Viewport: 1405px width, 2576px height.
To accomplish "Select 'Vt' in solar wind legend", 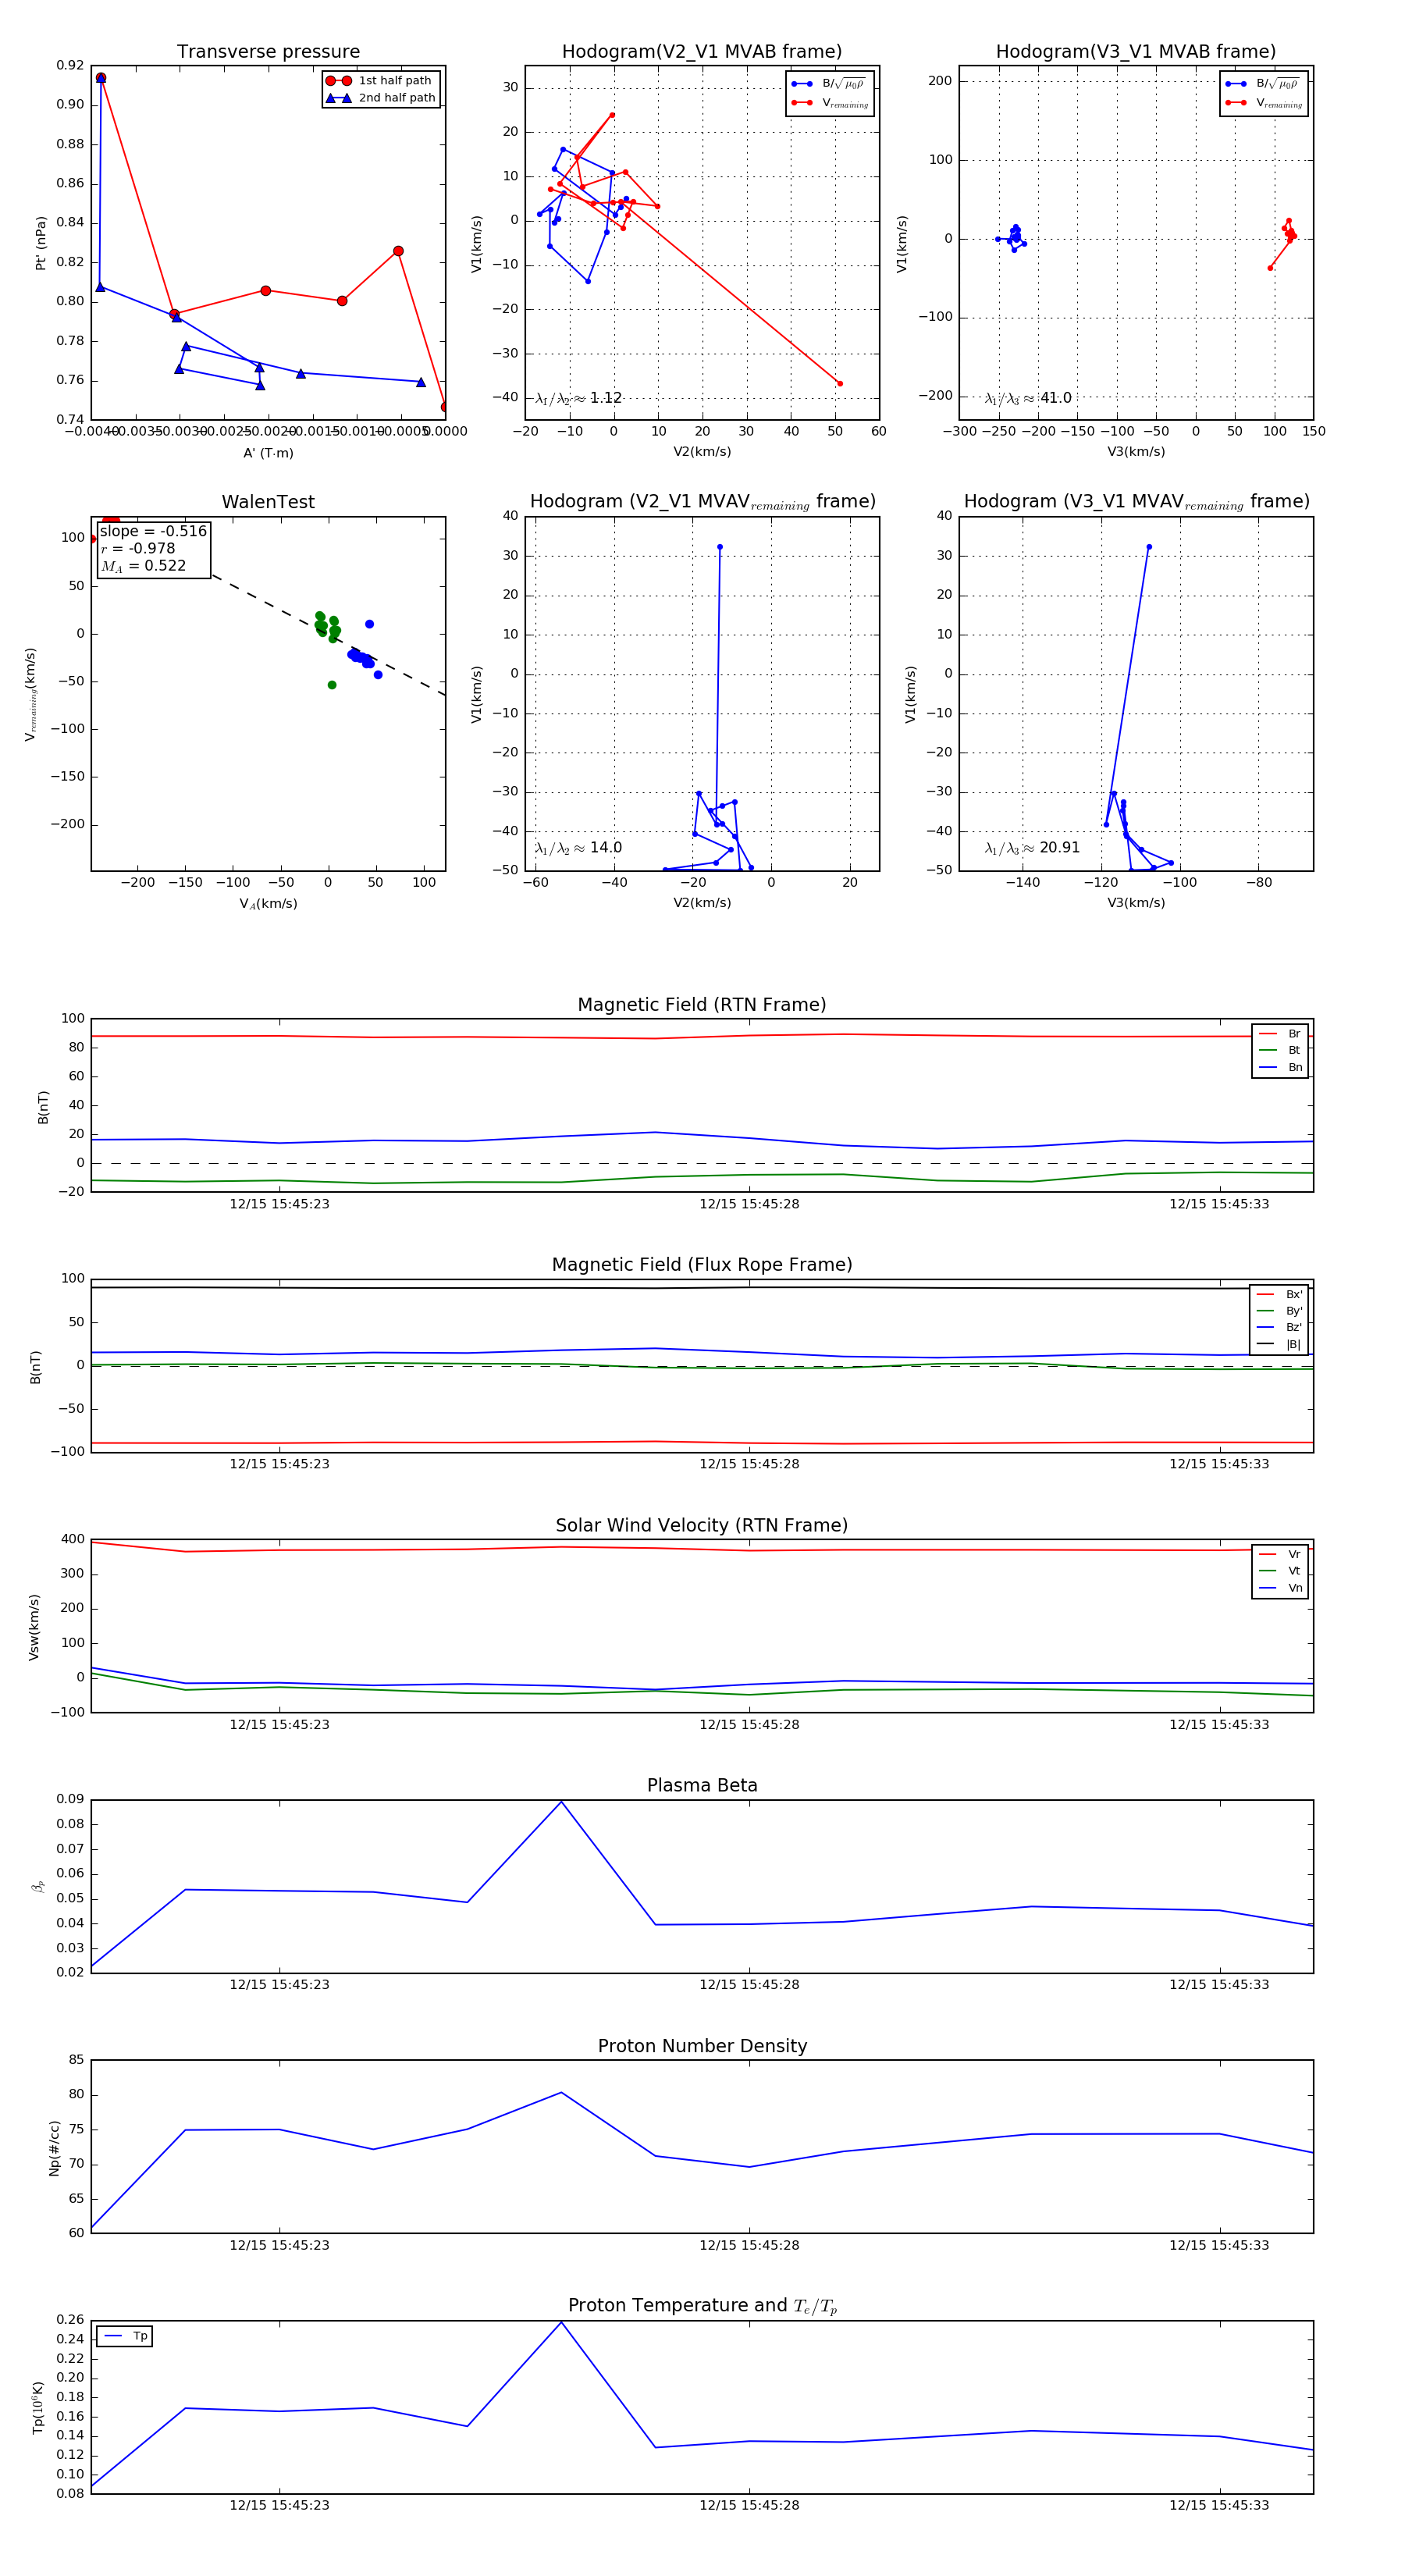I will pyautogui.click(x=1280, y=1571).
